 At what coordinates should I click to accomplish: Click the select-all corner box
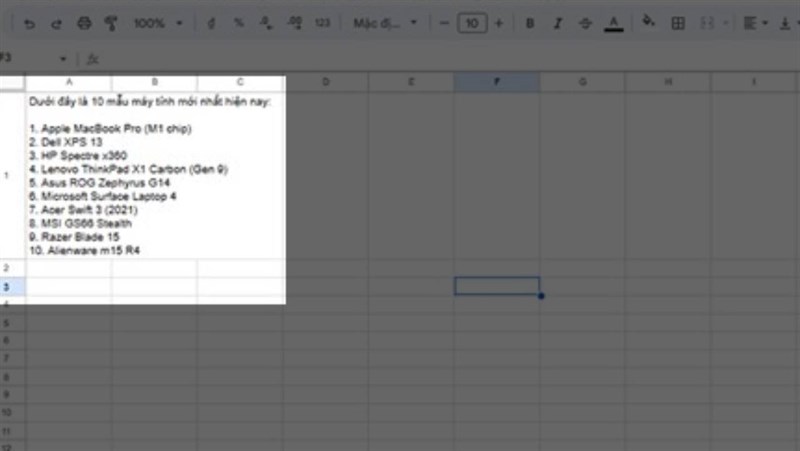[x=12, y=83]
